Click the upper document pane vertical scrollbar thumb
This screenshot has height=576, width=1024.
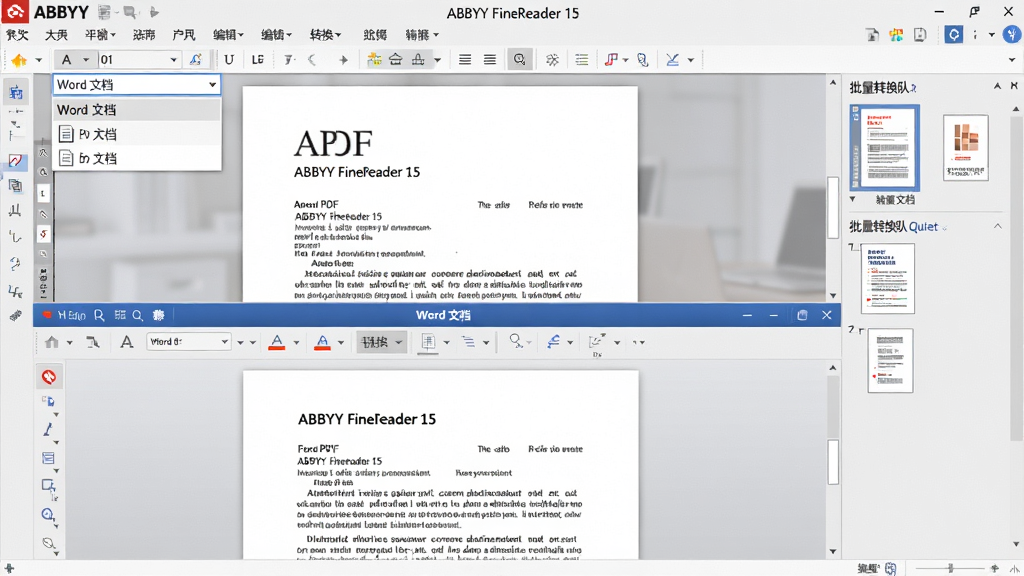point(833,209)
